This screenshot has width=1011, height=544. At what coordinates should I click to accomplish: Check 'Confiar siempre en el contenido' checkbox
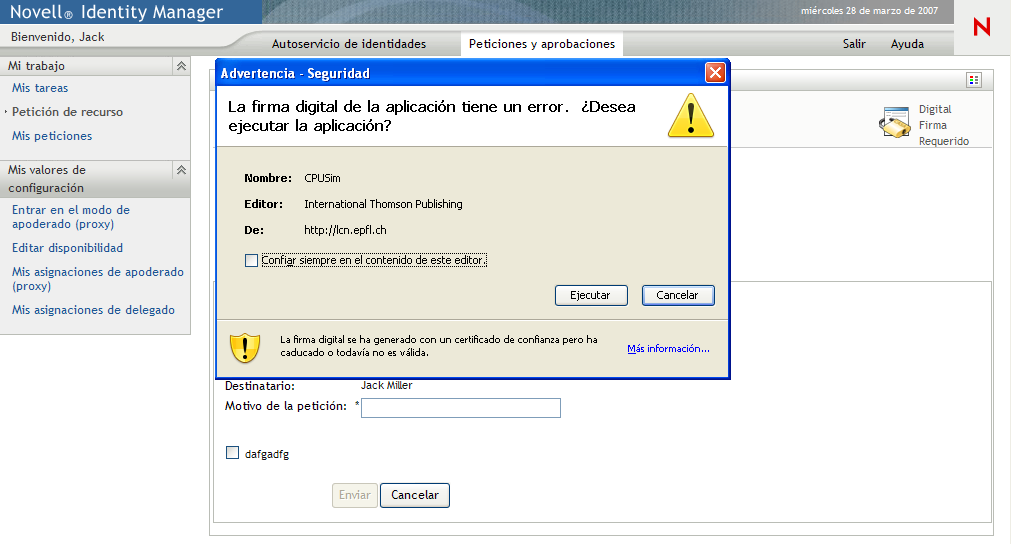pyautogui.click(x=251, y=260)
